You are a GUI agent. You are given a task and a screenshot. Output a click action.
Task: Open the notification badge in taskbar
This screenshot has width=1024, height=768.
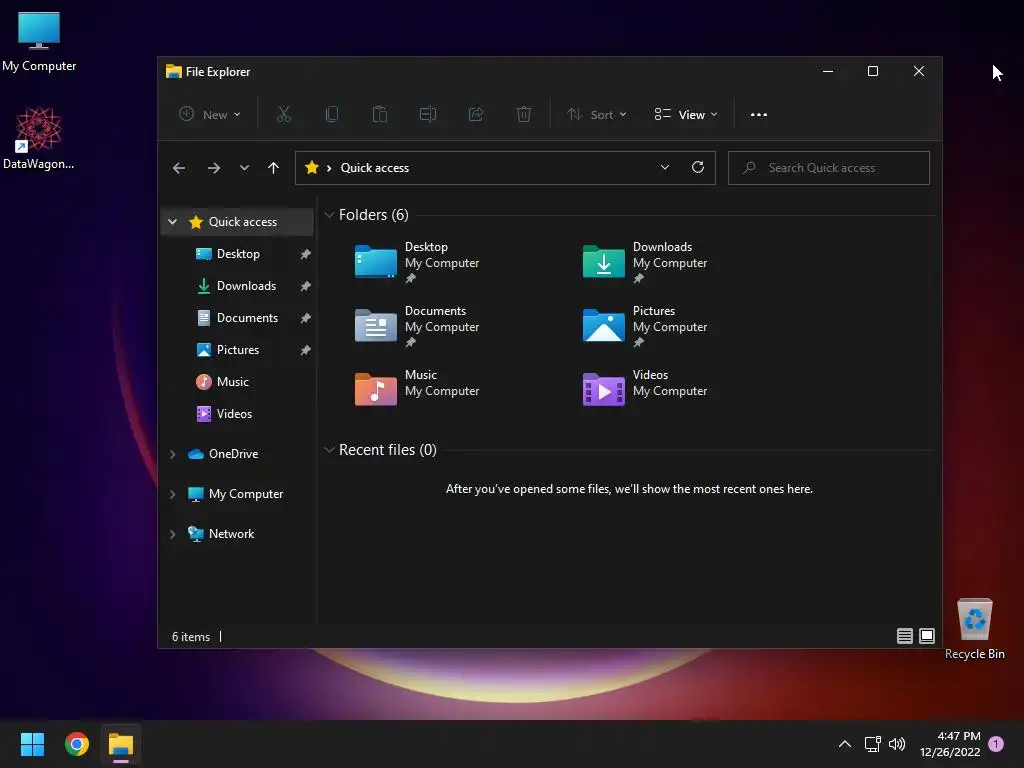[x=996, y=744]
